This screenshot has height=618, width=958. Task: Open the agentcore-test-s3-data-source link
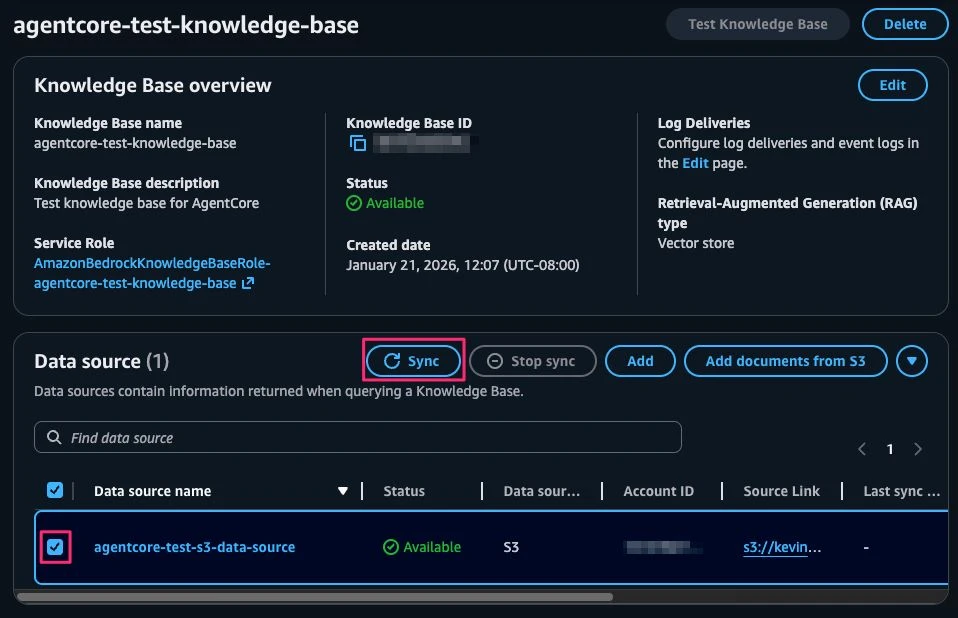tap(194, 547)
